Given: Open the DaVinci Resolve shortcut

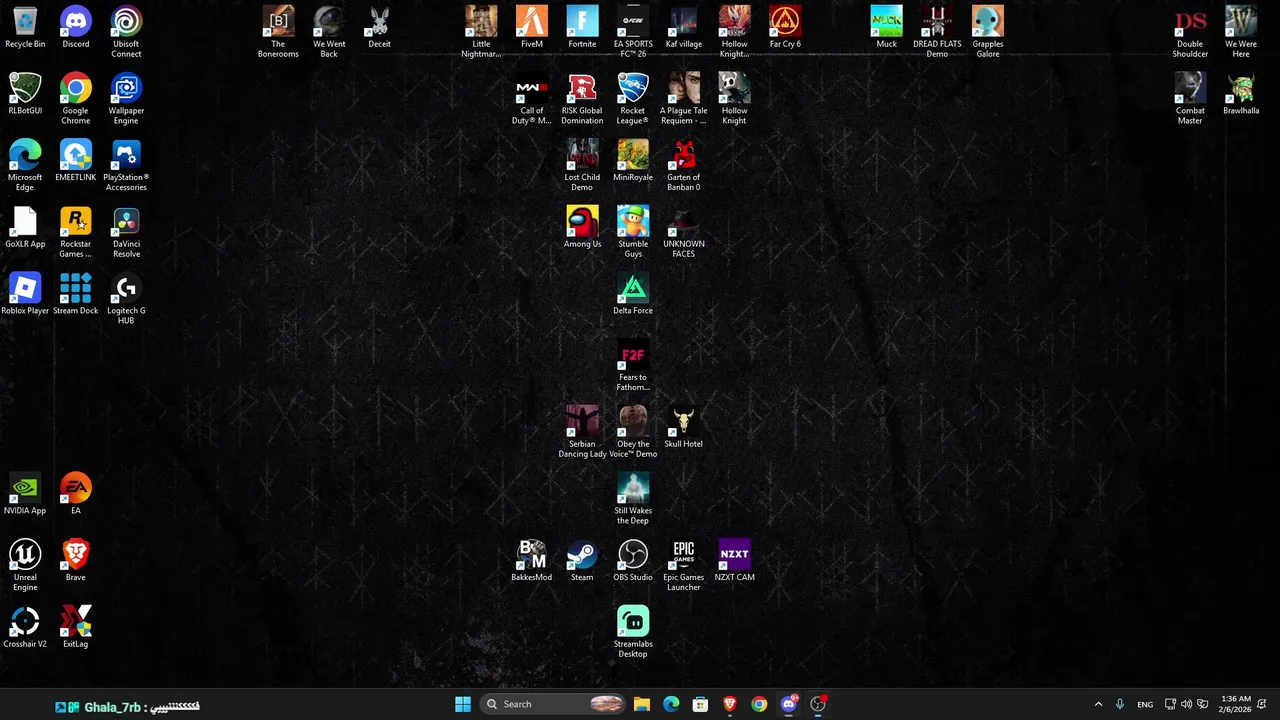Looking at the screenshot, I should click(126, 232).
